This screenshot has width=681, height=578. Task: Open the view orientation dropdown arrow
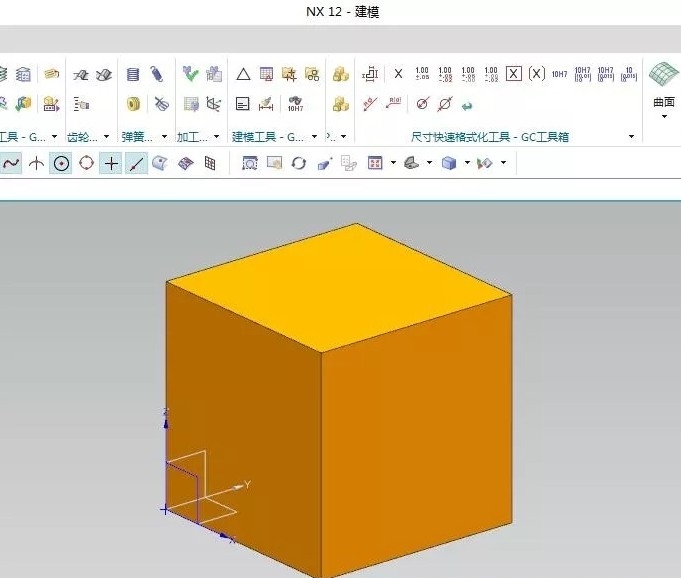click(x=393, y=163)
